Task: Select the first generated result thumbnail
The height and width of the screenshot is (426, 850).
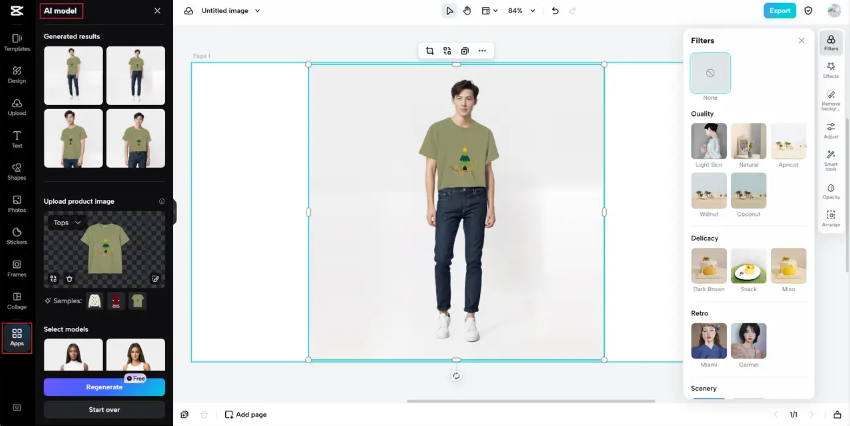Action: pos(73,75)
